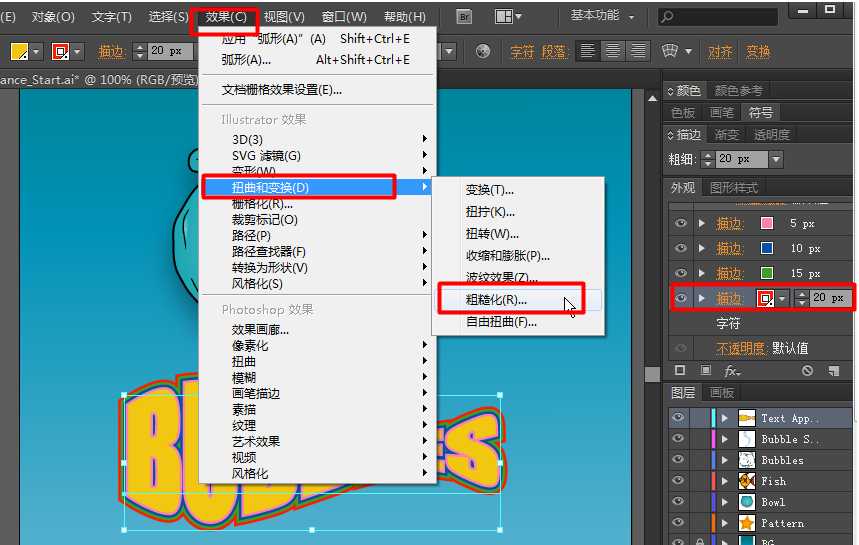859x545 pixels.
Task: Click duplicate selected item icon in Appearance panel
Action: [x=834, y=371]
